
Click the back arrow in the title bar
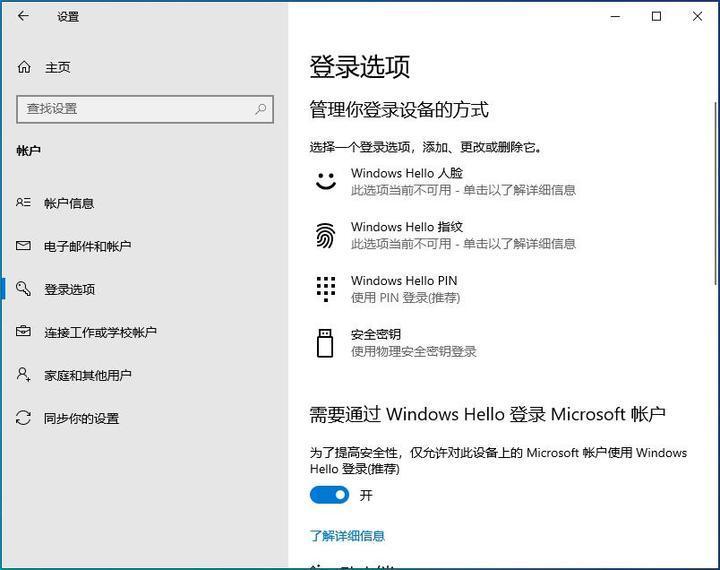pyautogui.click(x=23, y=16)
